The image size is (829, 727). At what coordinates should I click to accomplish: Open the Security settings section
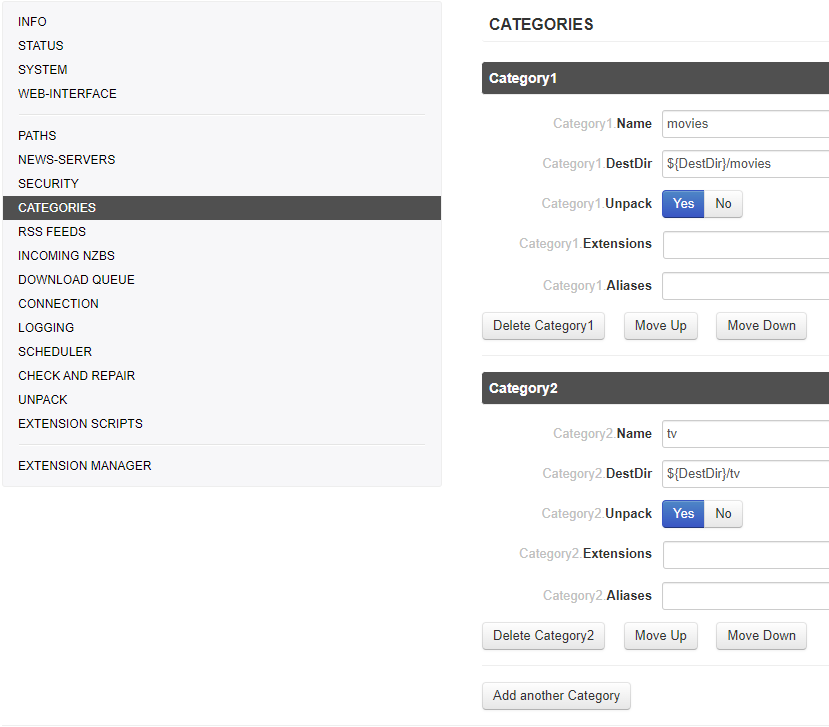pyautogui.click(x=48, y=184)
